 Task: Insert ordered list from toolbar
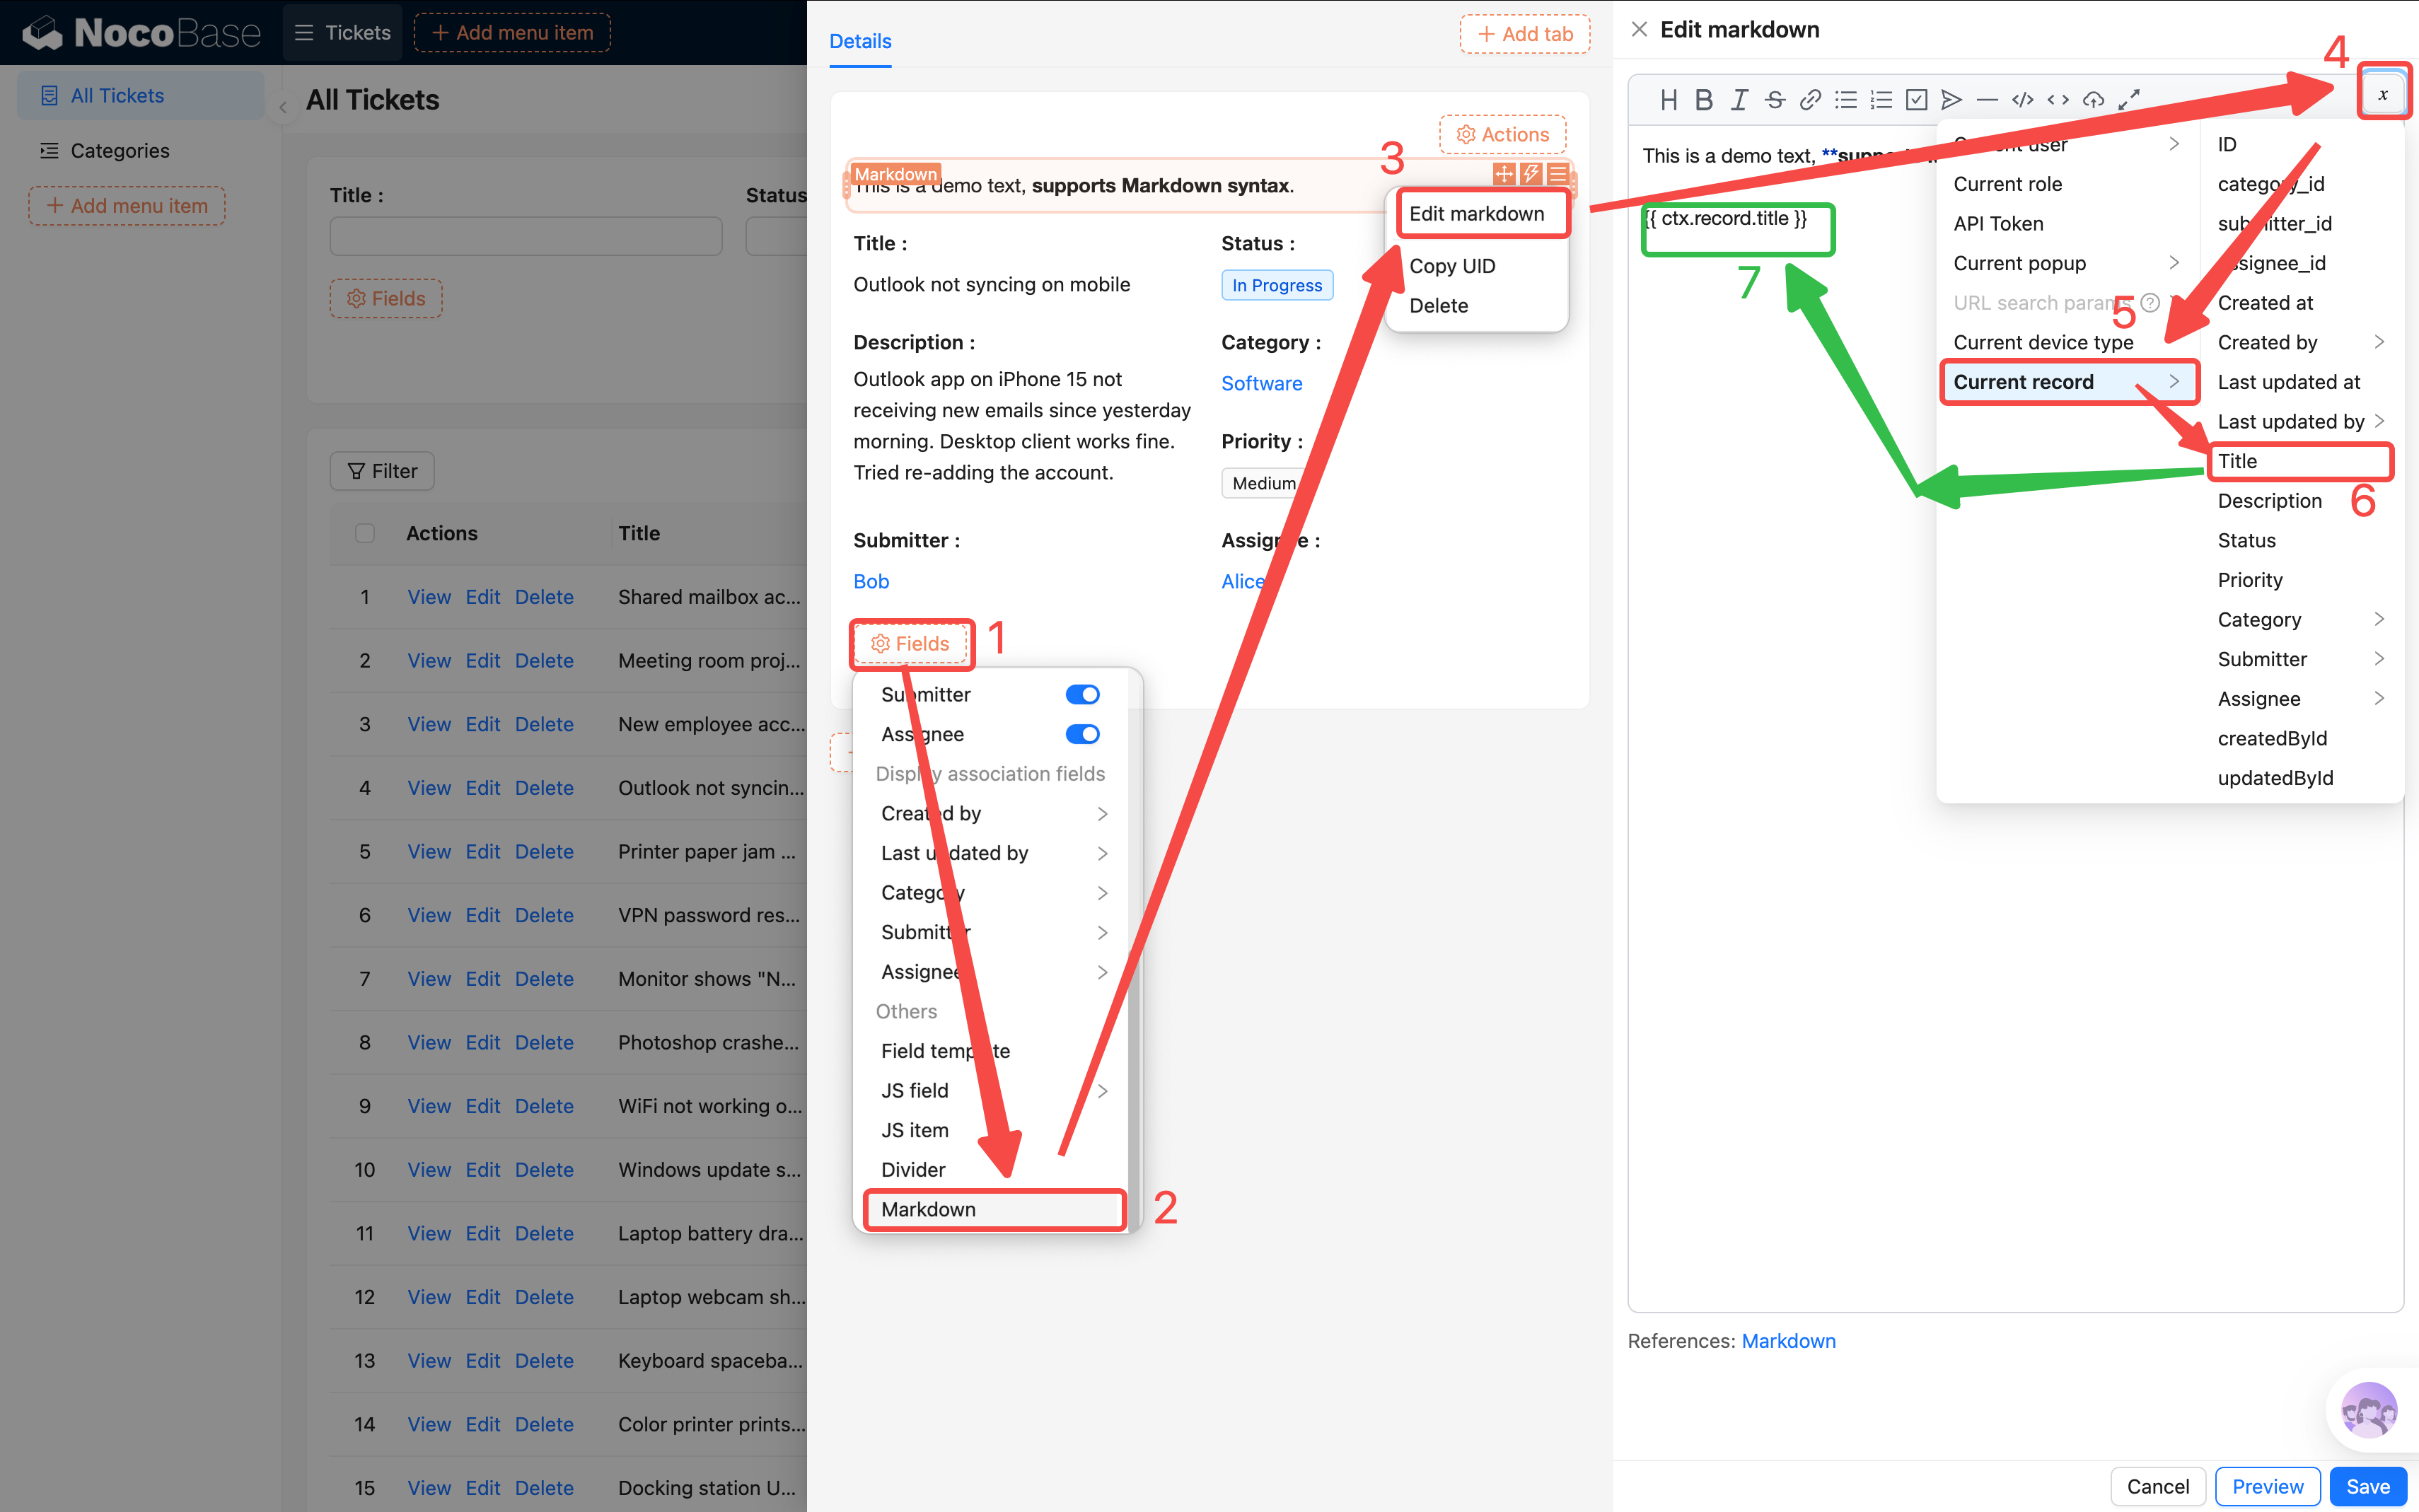[1881, 100]
